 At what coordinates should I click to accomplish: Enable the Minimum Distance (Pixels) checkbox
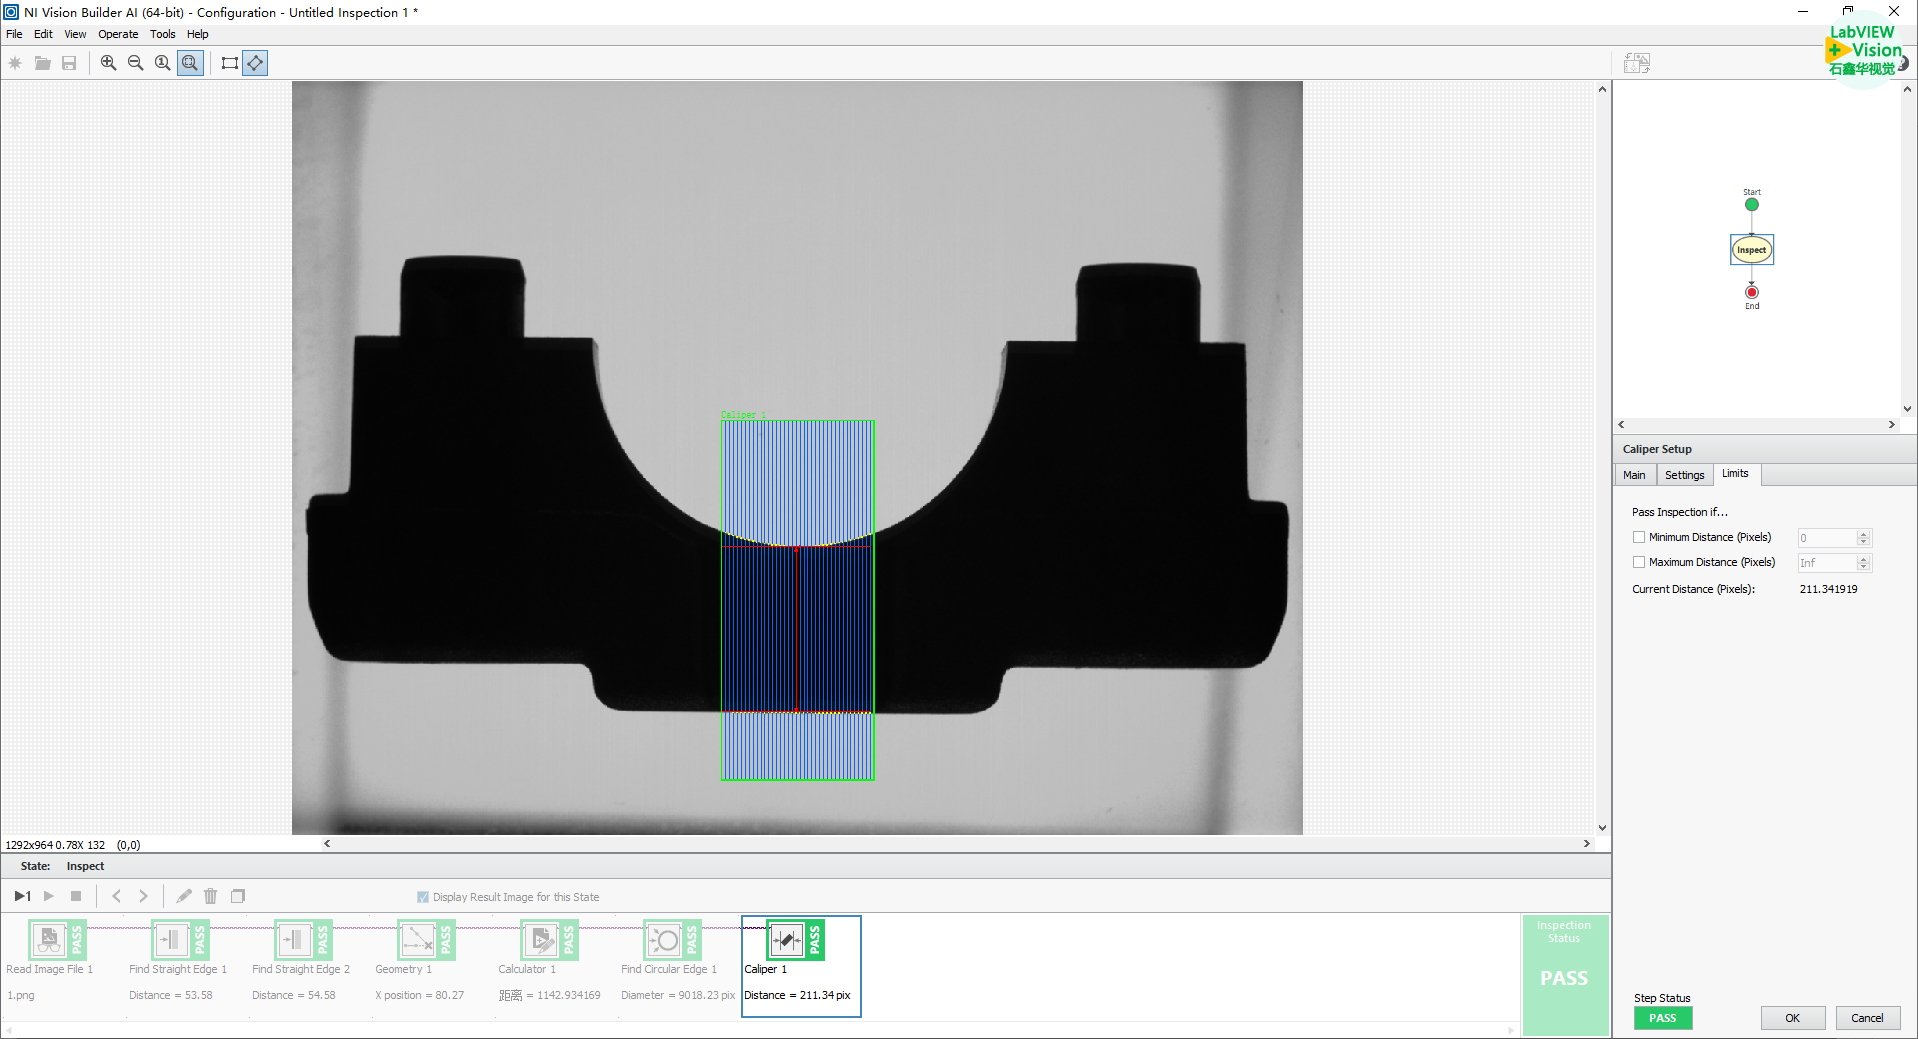1639,537
